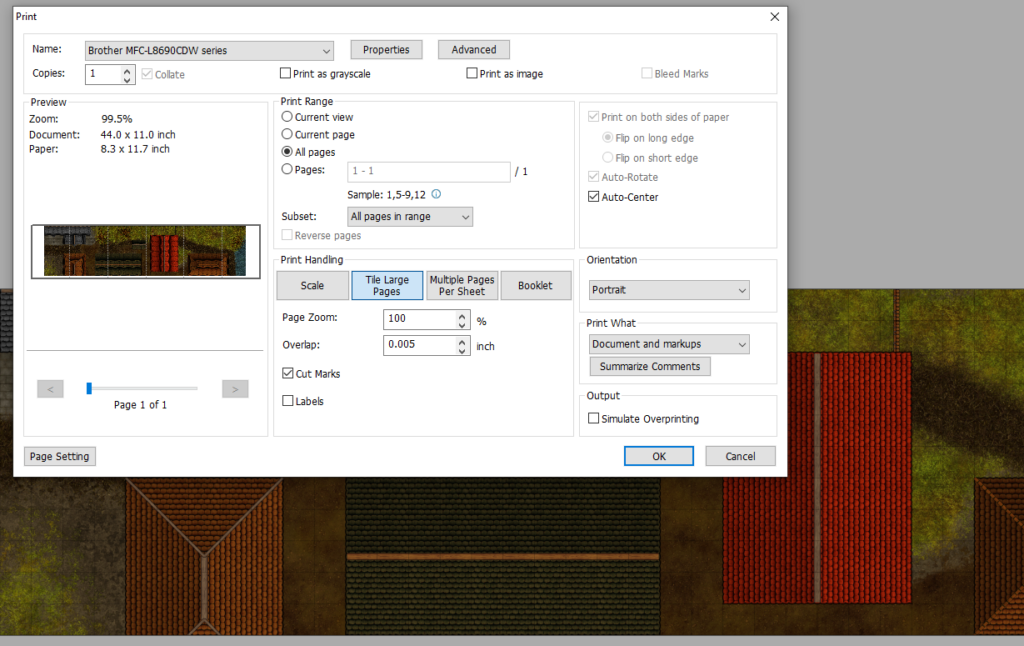
Task: Enable the Labels checkbox
Action: pyautogui.click(x=288, y=401)
